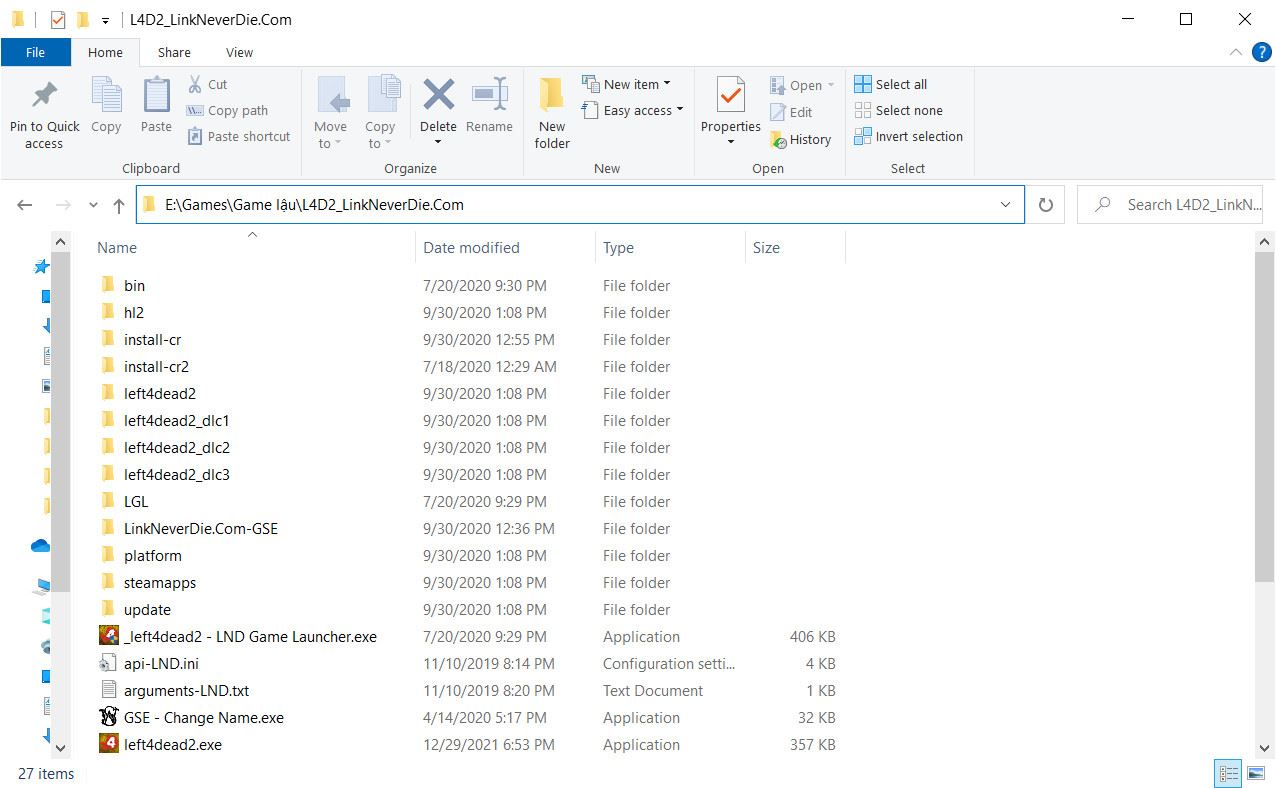Click file list vertical scrollbar thumb
The image size is (1276, 788).
(1265, 415)
